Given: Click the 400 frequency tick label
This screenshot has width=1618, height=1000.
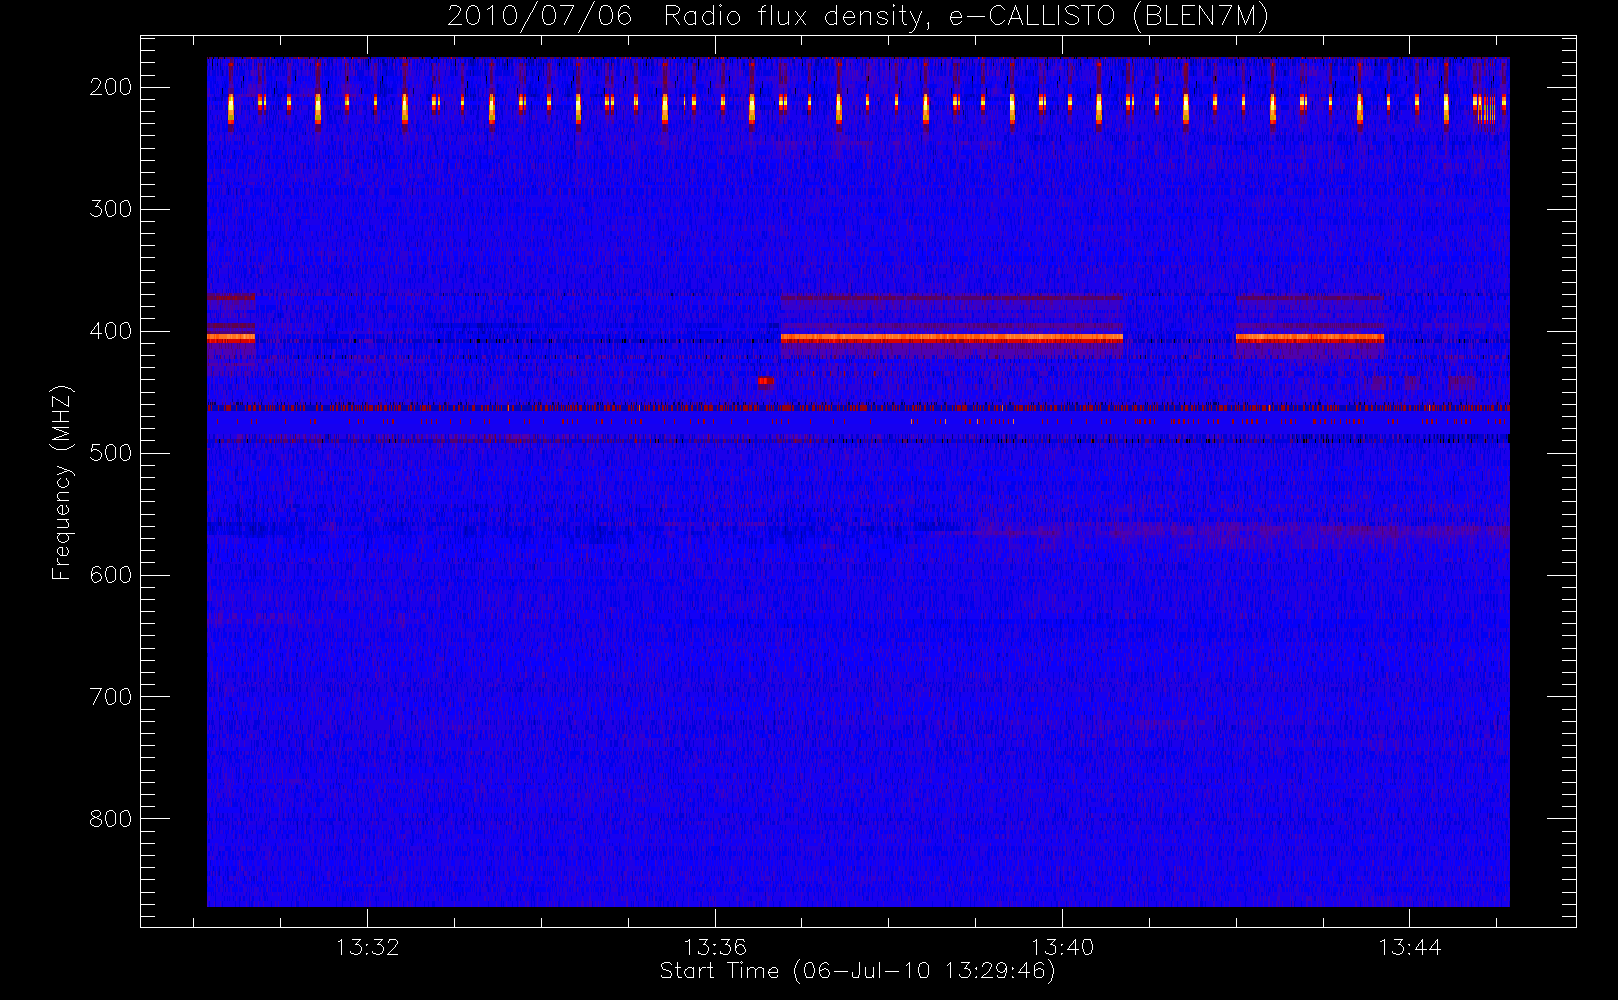Looking at the screenshot, I should pos(111,331).
